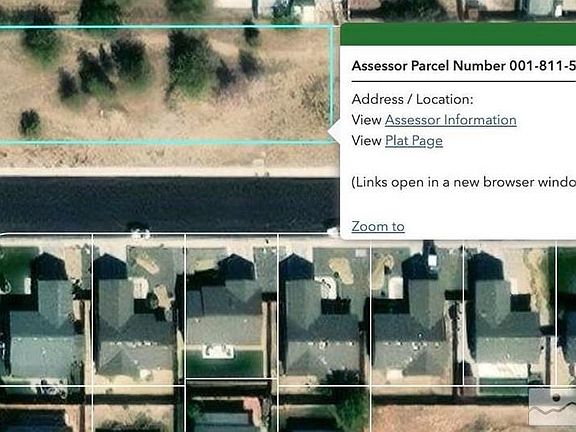Click the dark paved street
This screenshot has width=576, height=432.
pyautogui.click(x=169, y=204)
